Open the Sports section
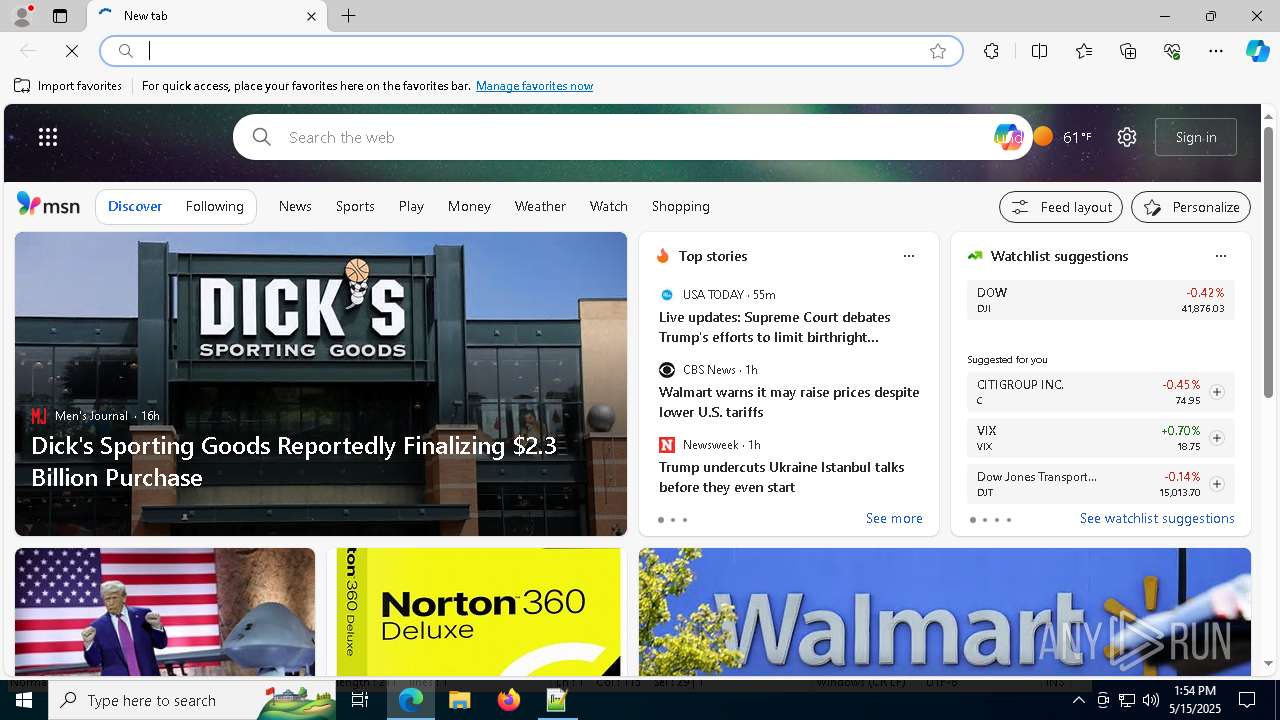The image size is (1280, 720). click(x=355, y=206)
